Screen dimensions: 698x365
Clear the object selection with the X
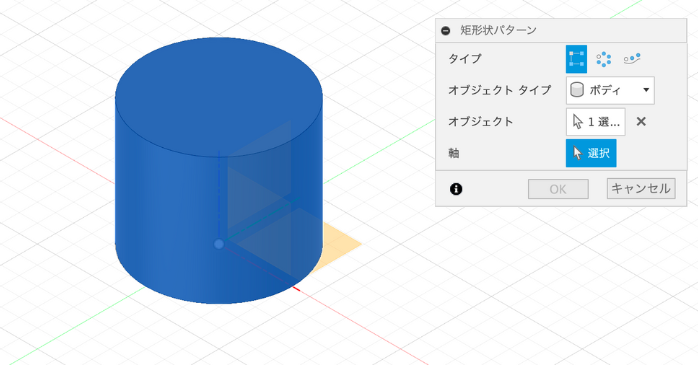coord(641,122)
